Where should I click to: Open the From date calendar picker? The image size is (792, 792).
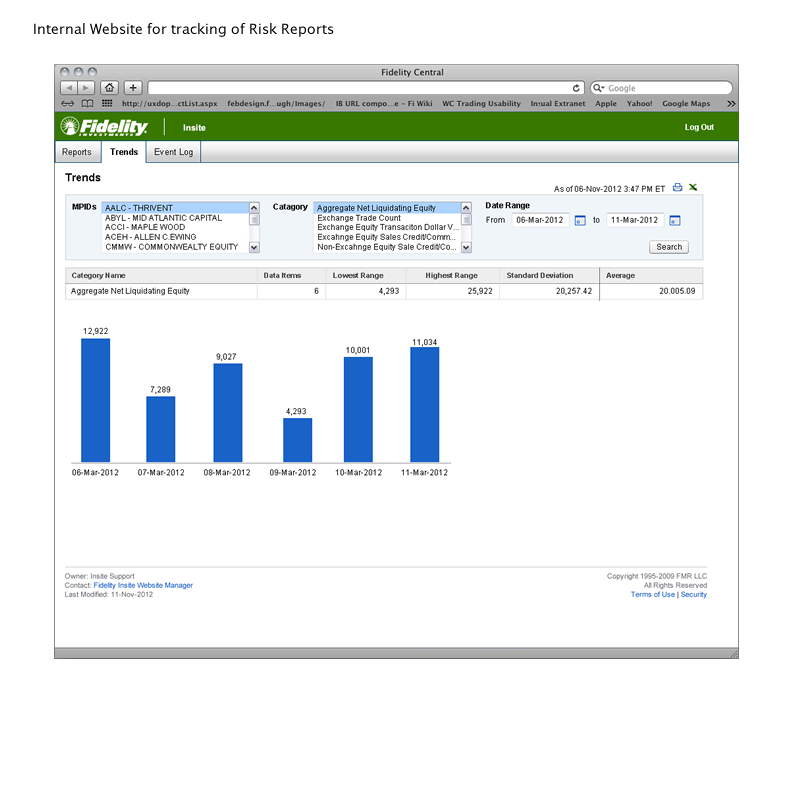[x=580, y=220]
